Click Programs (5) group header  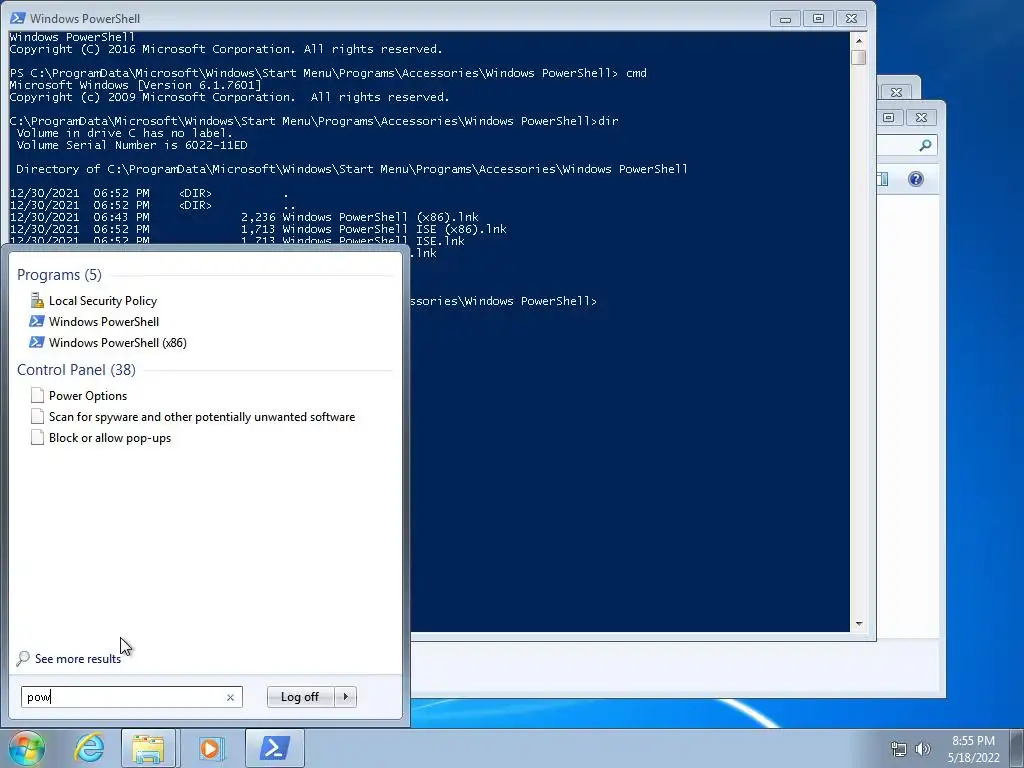coord(59,275)
